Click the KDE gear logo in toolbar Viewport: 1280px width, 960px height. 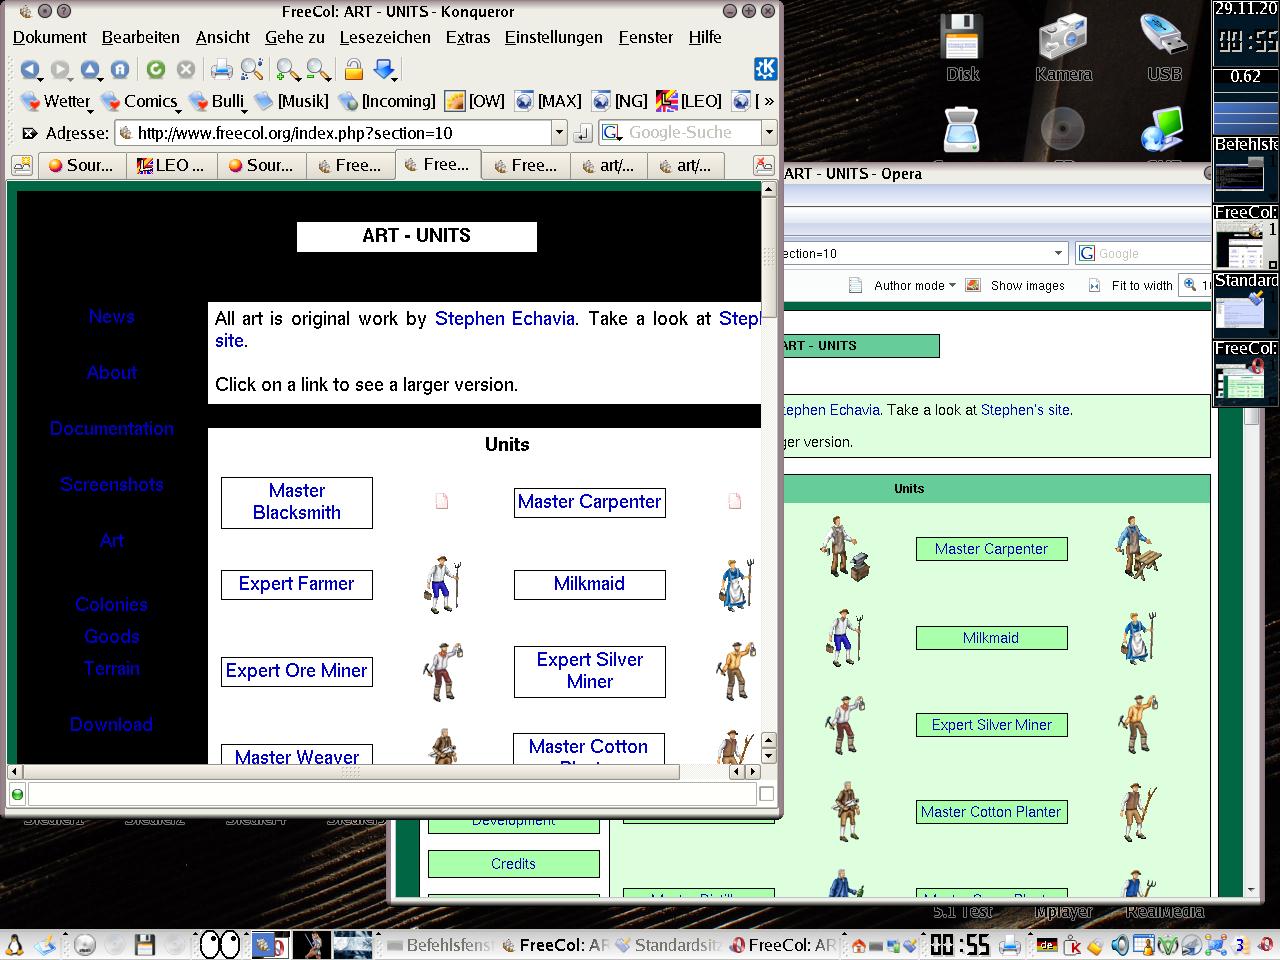(x=765, y=68)
